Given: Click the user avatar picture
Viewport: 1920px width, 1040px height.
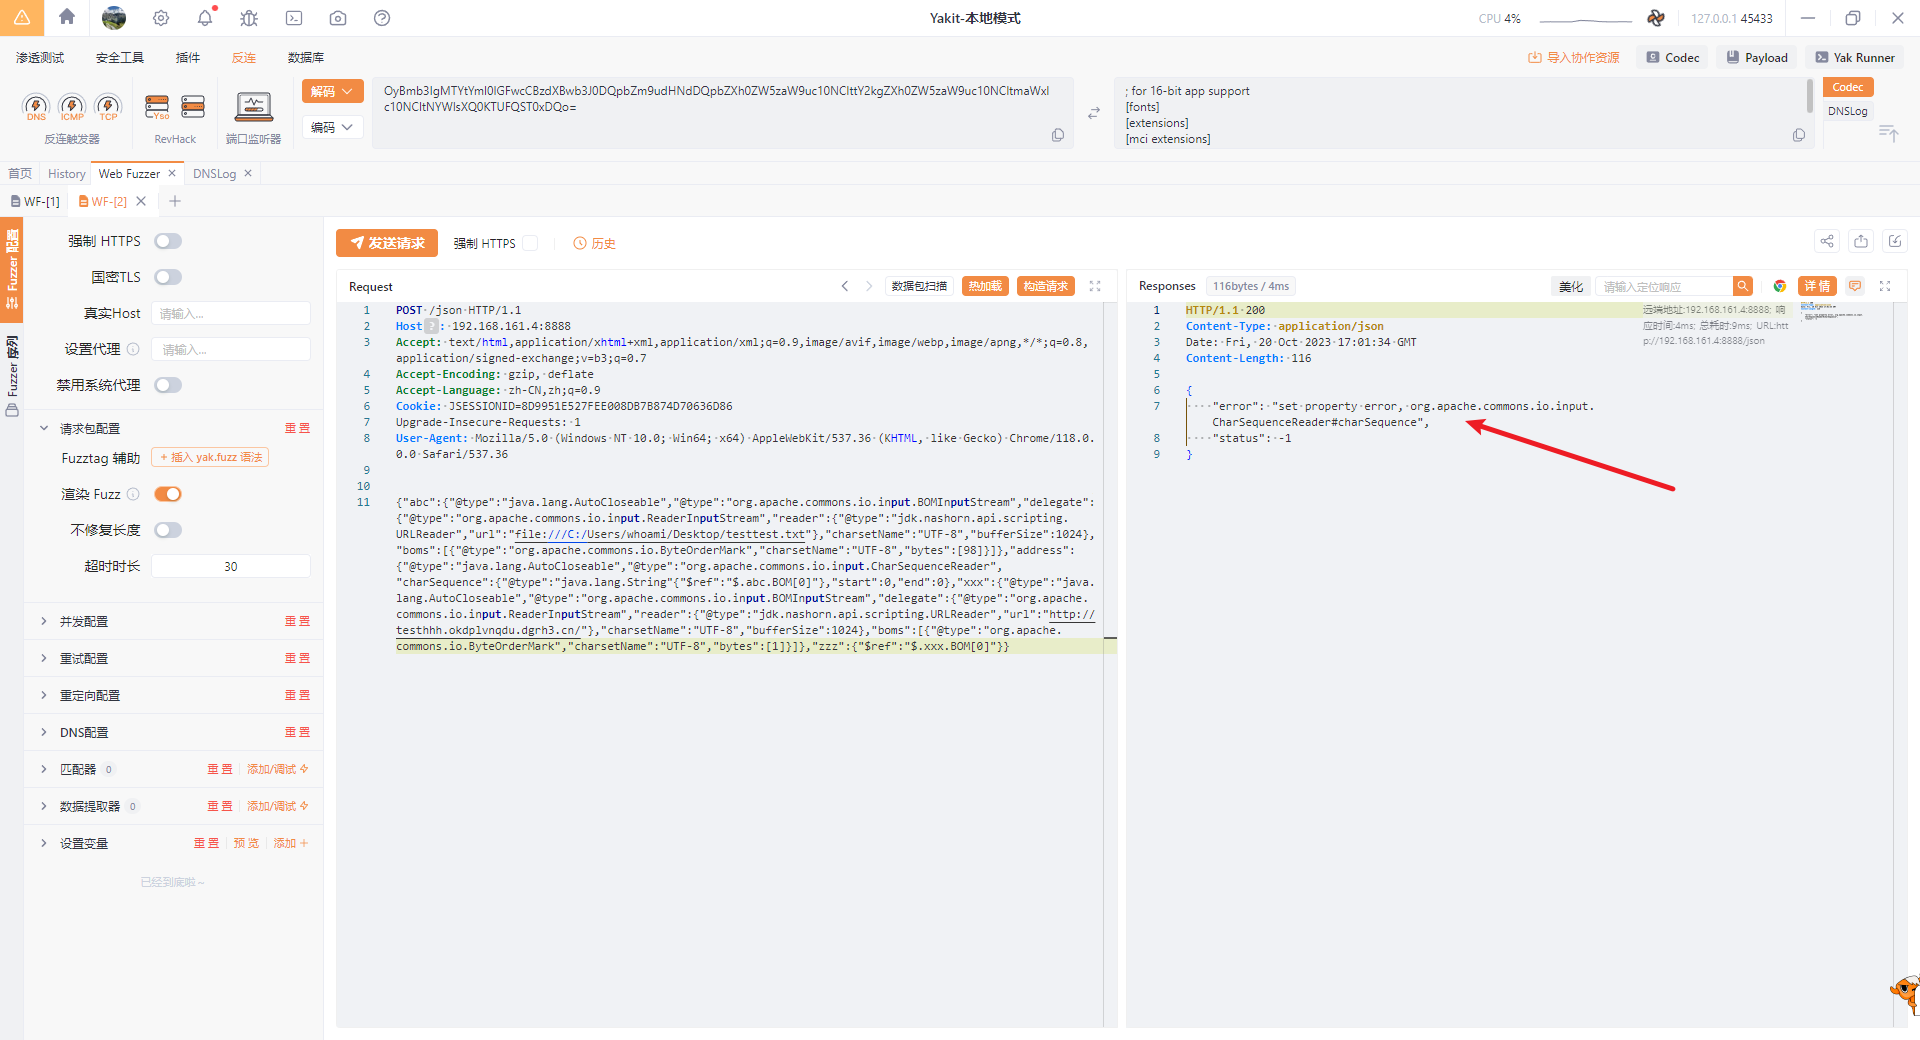Looking at the screenshot, I should (114, 18).
